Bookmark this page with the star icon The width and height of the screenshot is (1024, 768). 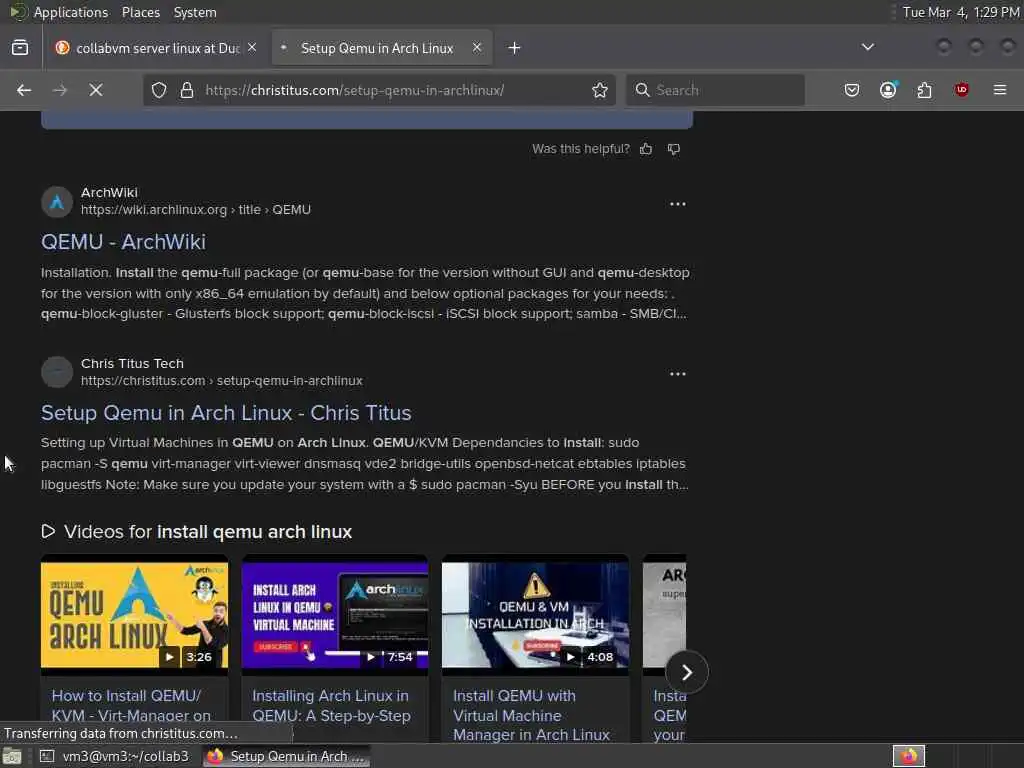click(600, 90)
